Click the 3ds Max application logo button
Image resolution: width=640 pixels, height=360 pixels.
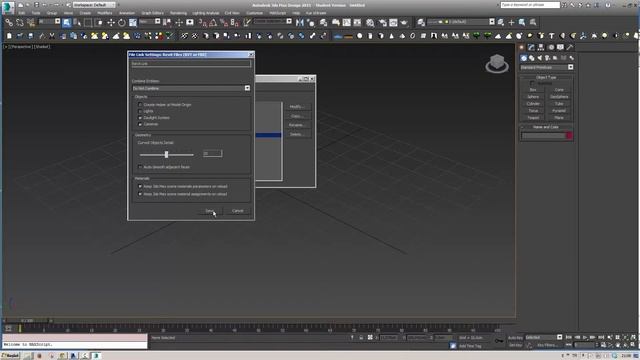click(x=8, y=7)
